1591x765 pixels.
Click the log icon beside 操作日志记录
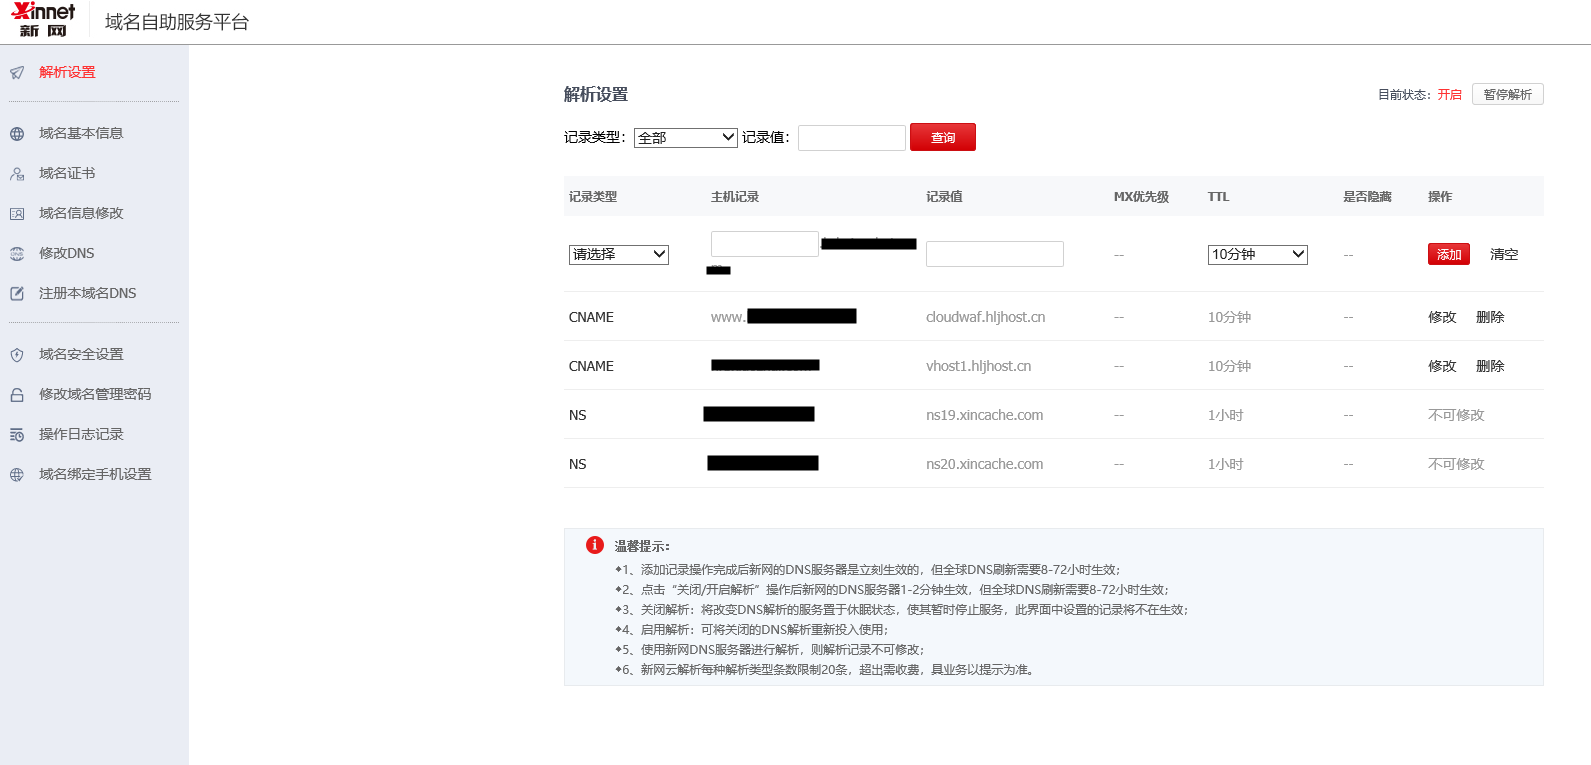coord(17,435)
